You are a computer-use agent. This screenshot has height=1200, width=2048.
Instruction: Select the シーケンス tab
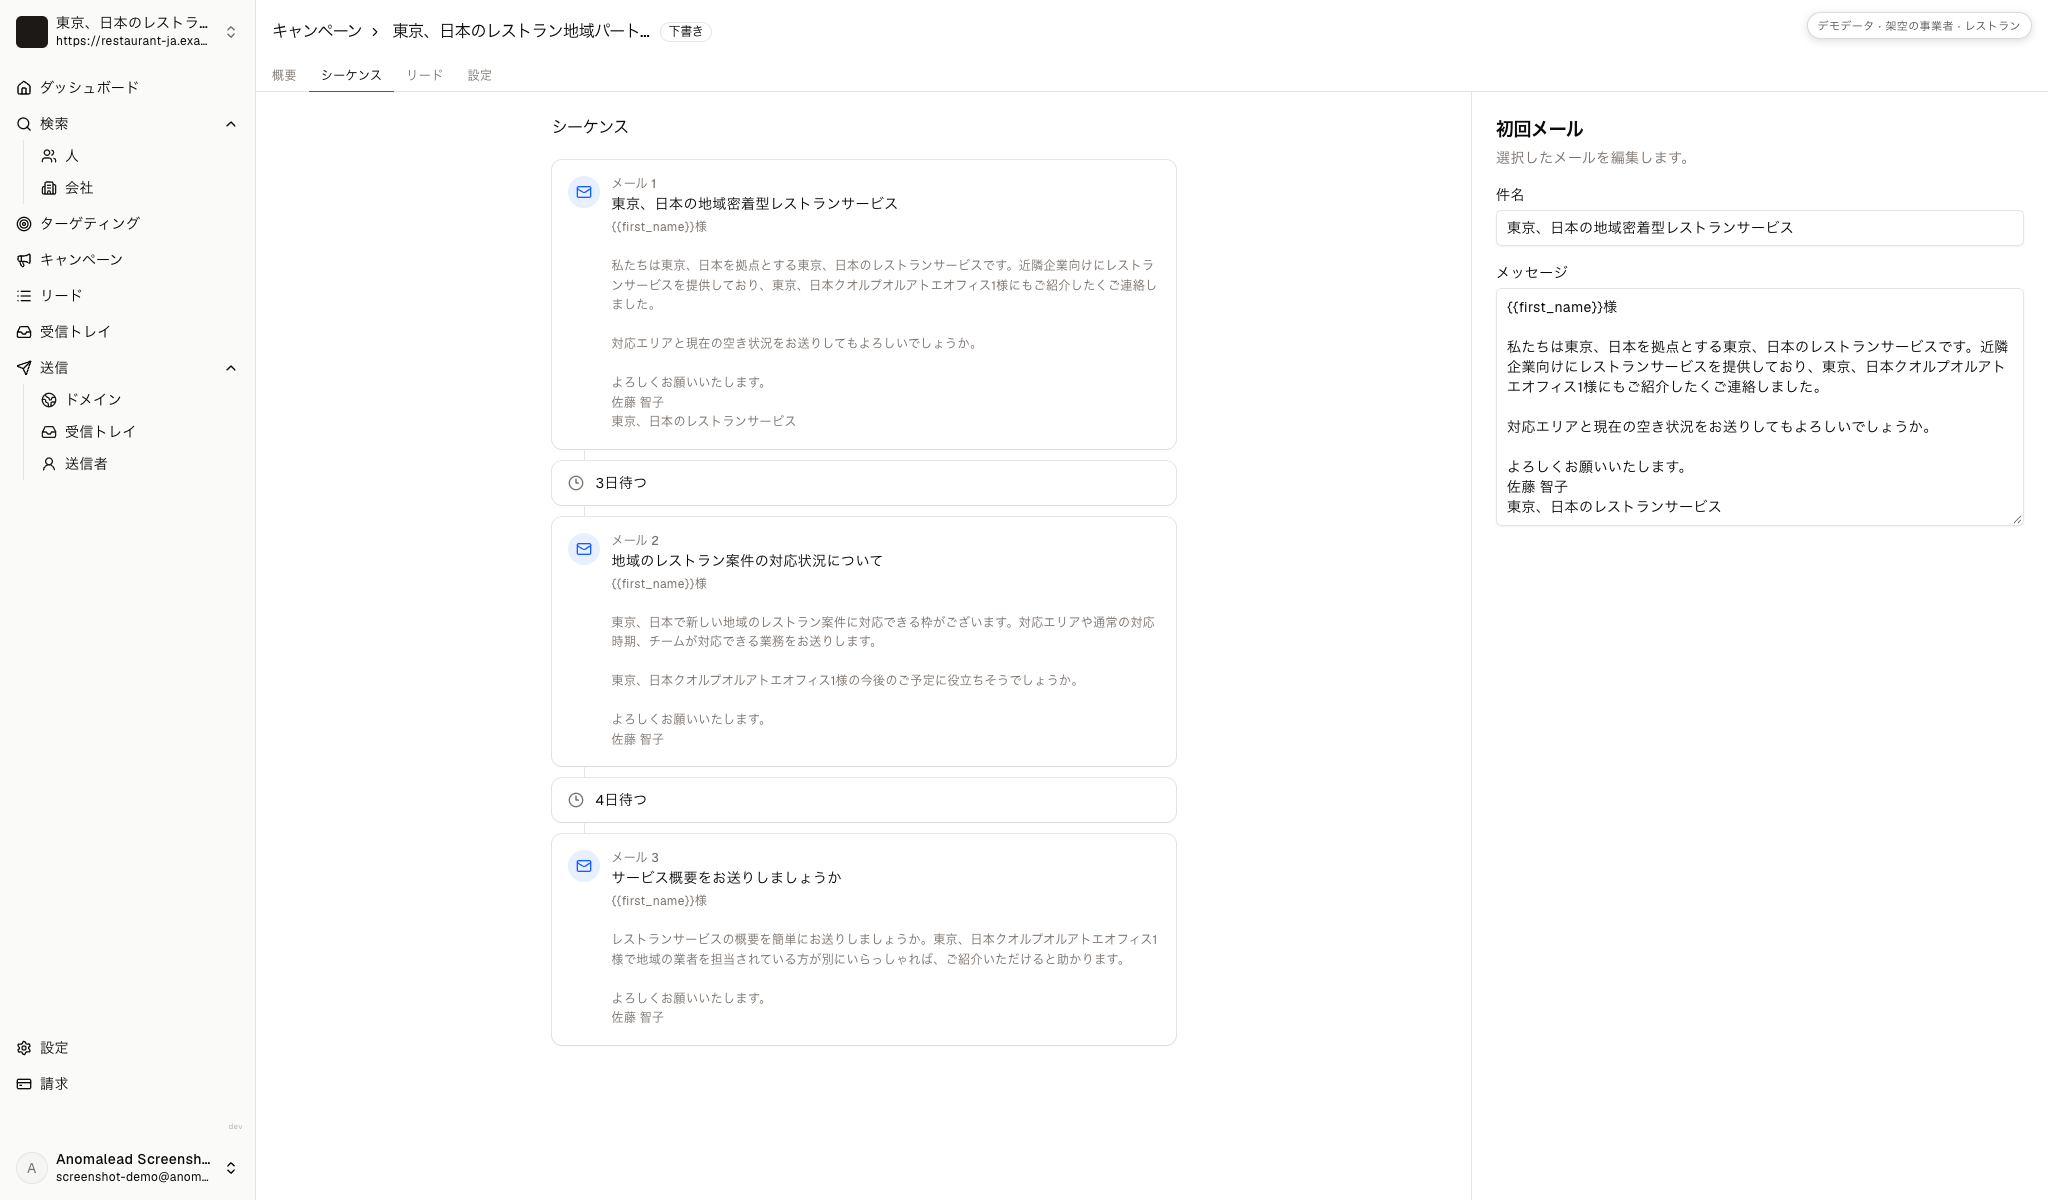[x=351, y=75]
